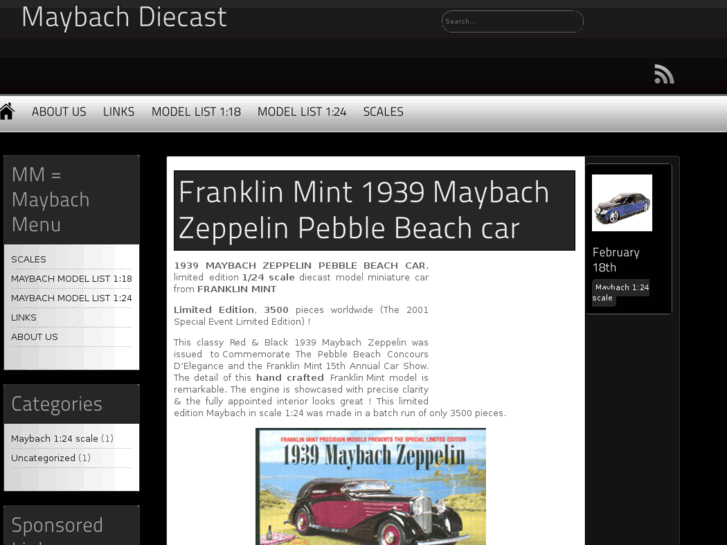Click the Maybach 1:24 scale tag badge
The height and width of the screenshot is (545, 727).
[x=621, y=292]
